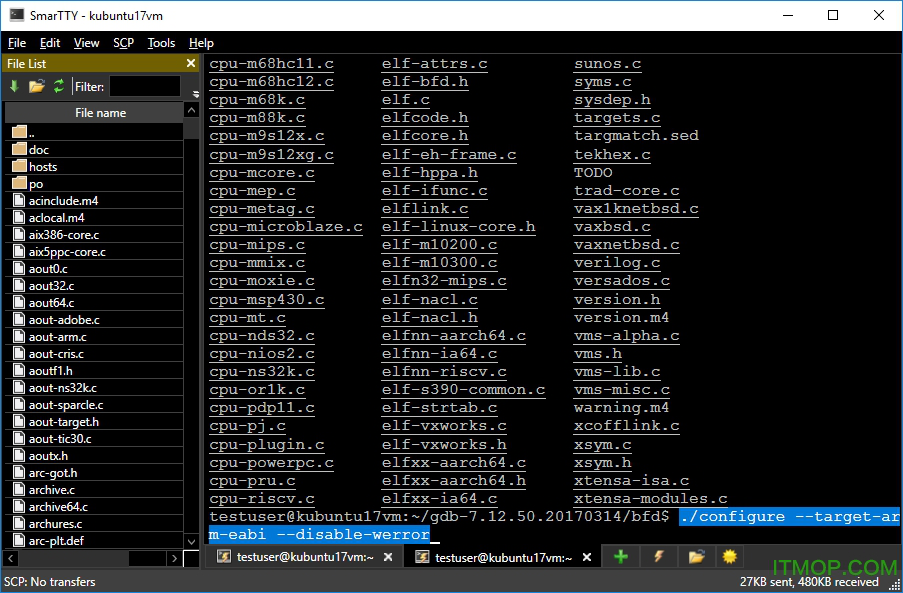Screen dimensions: 903x593
Task: Open the doc folder in file list
Action: click(x=38, y=150)
